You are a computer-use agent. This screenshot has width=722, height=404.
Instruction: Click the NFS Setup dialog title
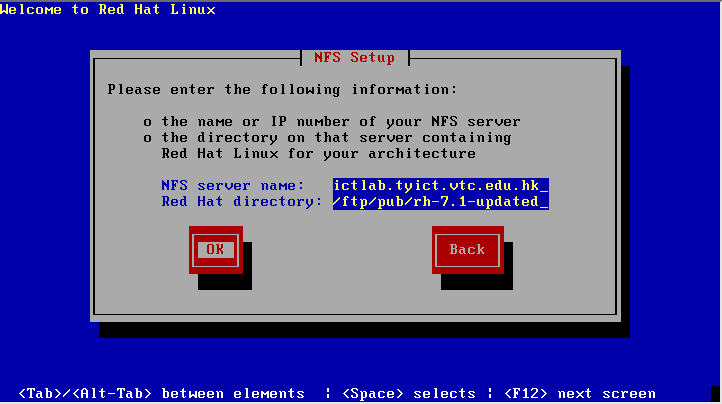(355, 58)
